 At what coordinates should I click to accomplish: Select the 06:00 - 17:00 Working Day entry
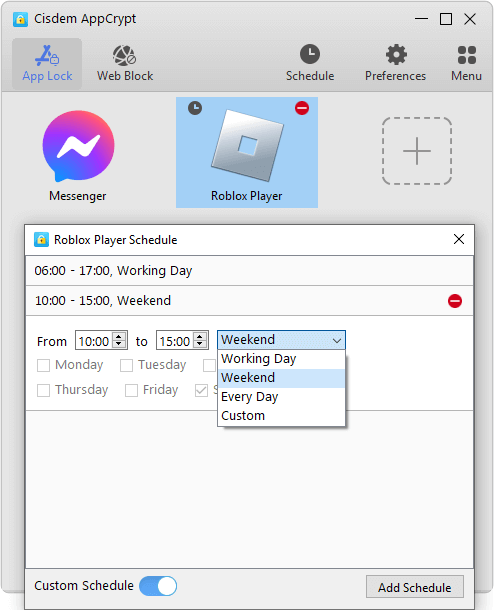[249, 270]
